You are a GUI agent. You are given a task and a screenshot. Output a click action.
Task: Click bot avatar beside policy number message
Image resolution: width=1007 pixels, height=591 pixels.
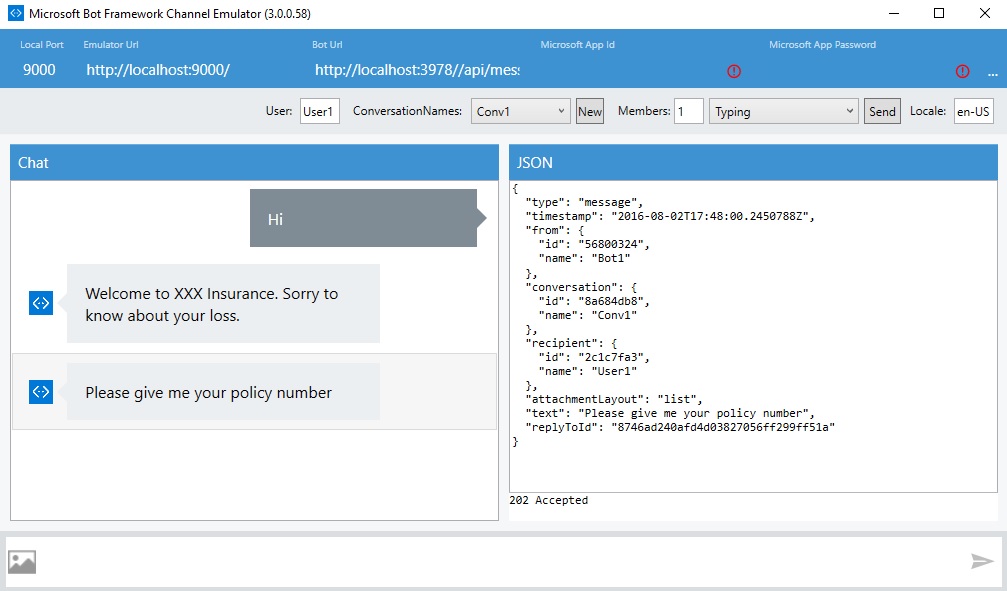click(40, 392)
